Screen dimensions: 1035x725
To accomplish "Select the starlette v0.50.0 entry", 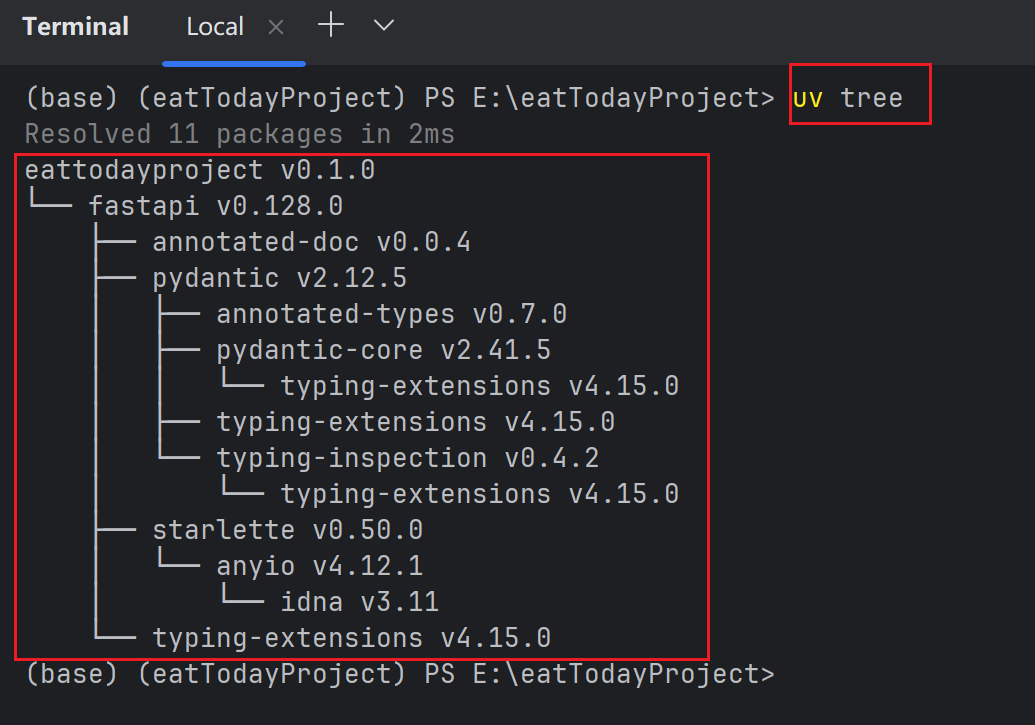I will pyautogui.click(x=287, y=530).
